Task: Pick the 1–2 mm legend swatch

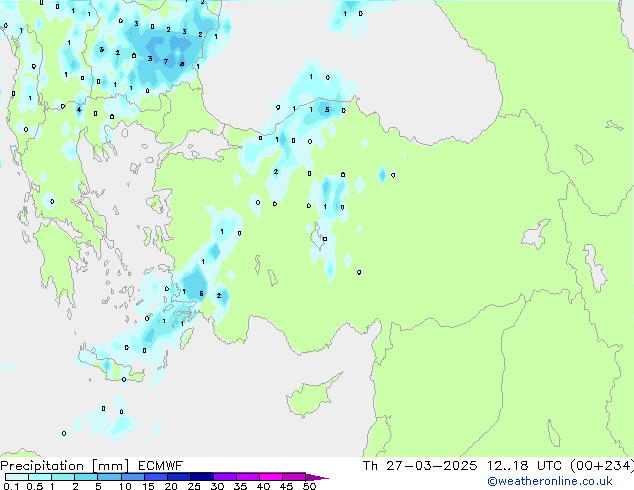Action: coord(63,477)
